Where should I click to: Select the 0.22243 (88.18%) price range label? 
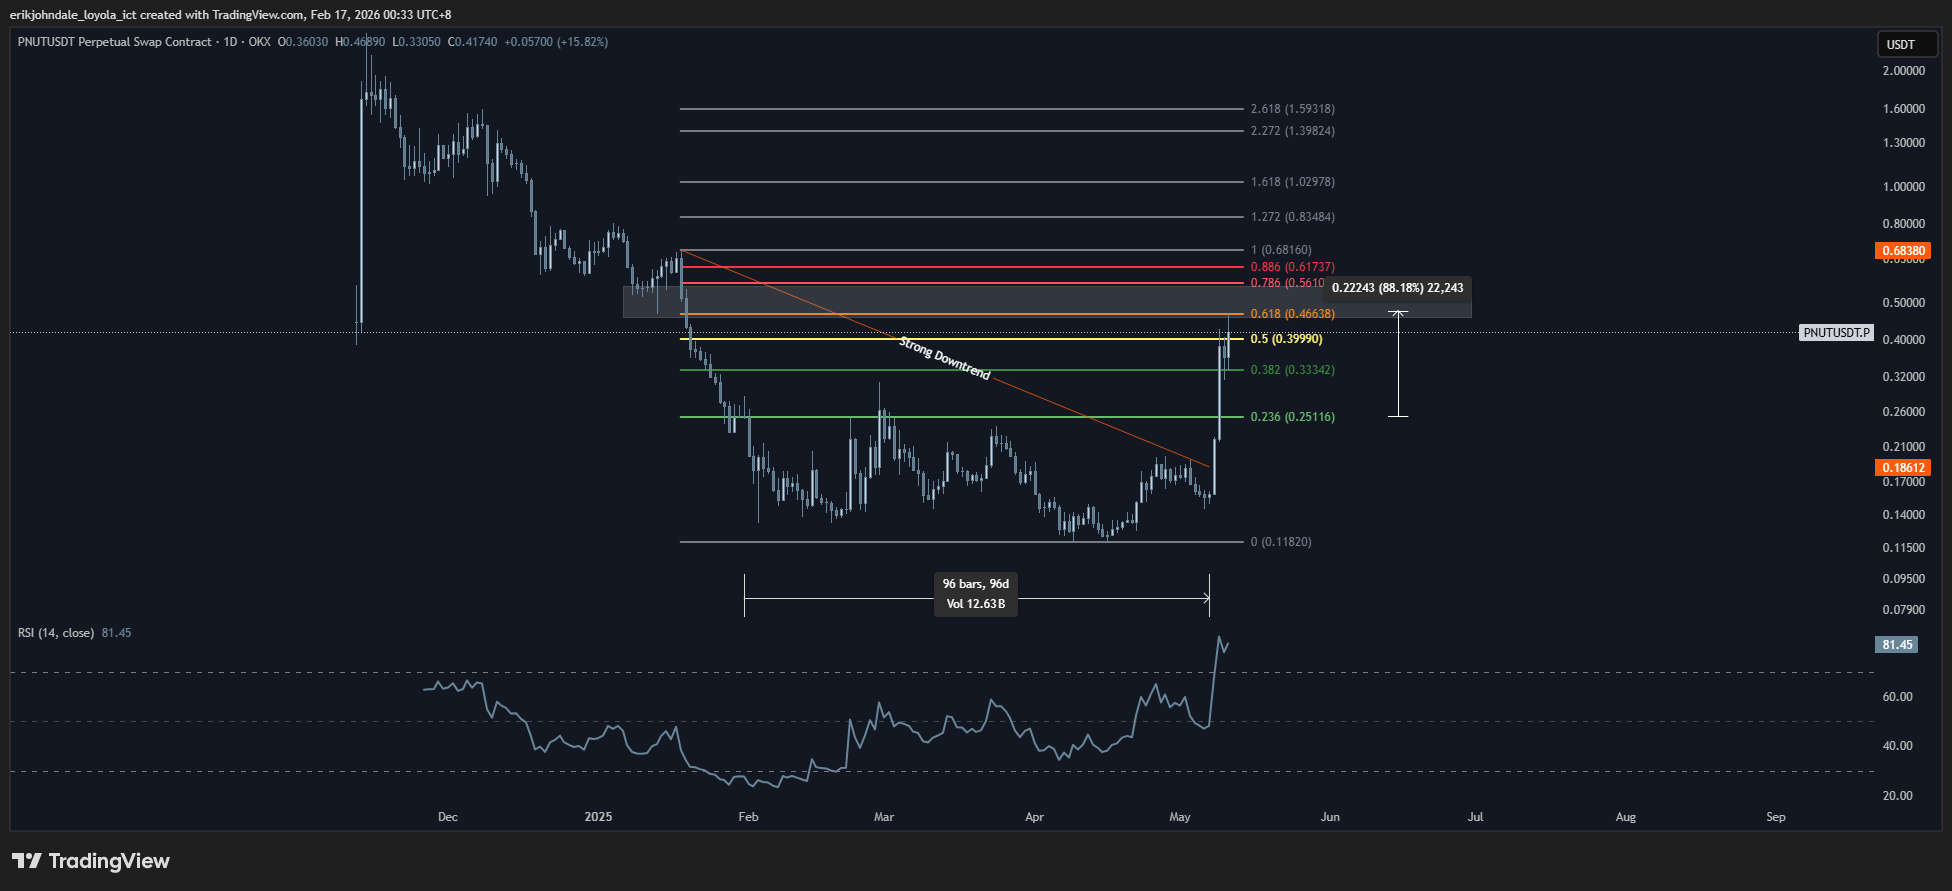(x=1397, y=288)
